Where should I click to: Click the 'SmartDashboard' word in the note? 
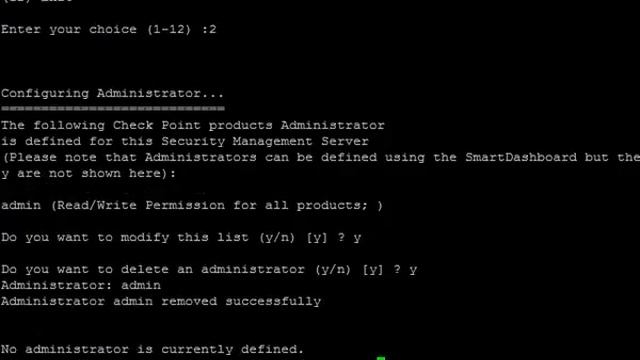[521, 157]
